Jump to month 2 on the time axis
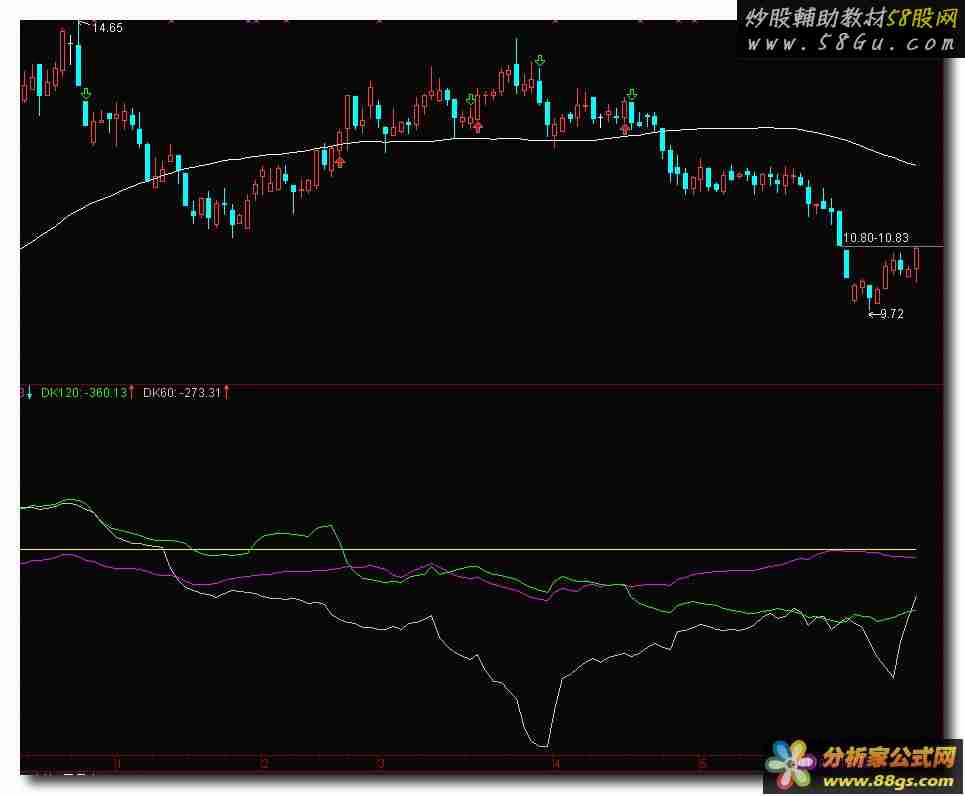 (x=264, y=764)
